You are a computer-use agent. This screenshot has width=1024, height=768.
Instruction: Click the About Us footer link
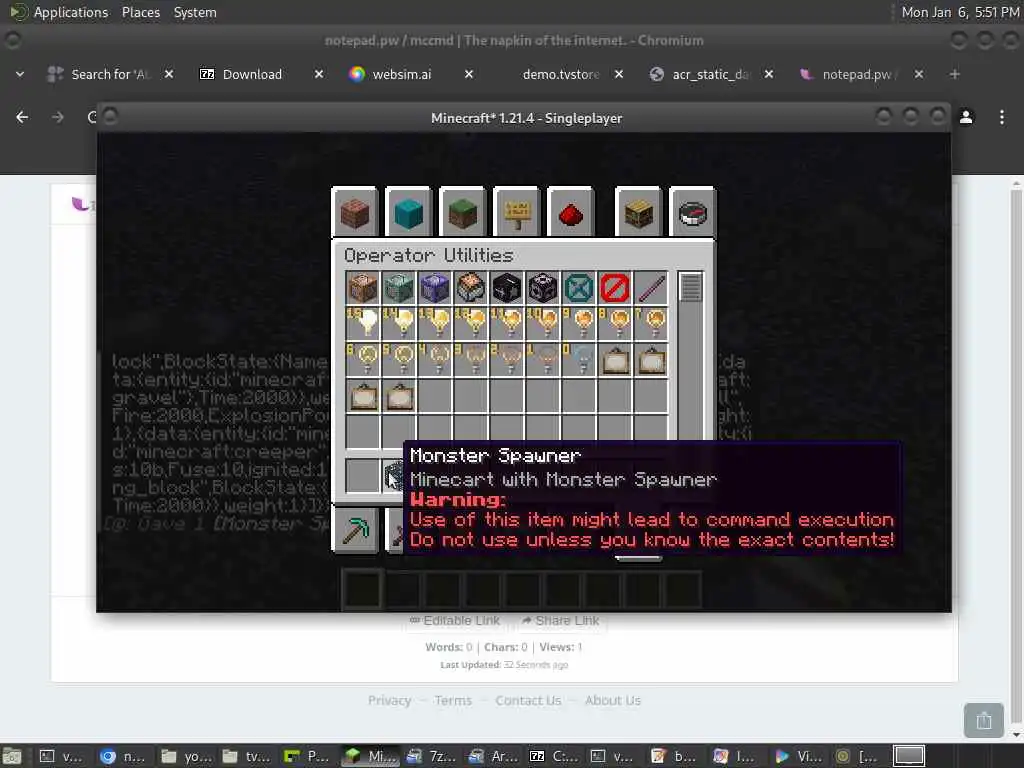tap(613, 701)
